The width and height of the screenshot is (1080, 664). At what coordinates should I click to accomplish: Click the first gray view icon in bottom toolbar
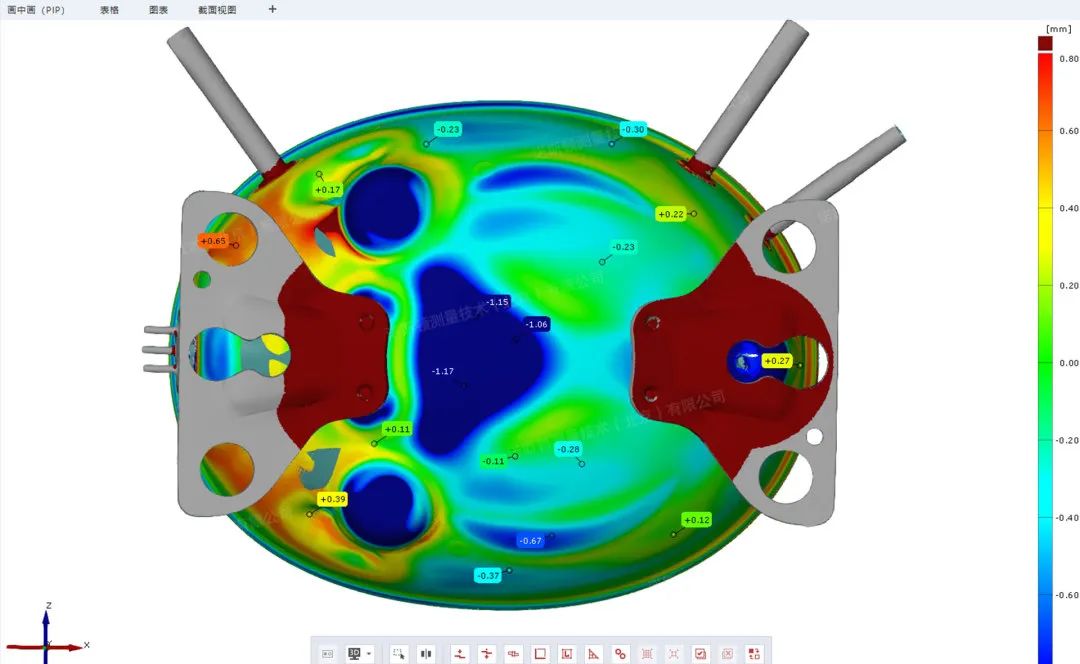[x=328, y=654]
